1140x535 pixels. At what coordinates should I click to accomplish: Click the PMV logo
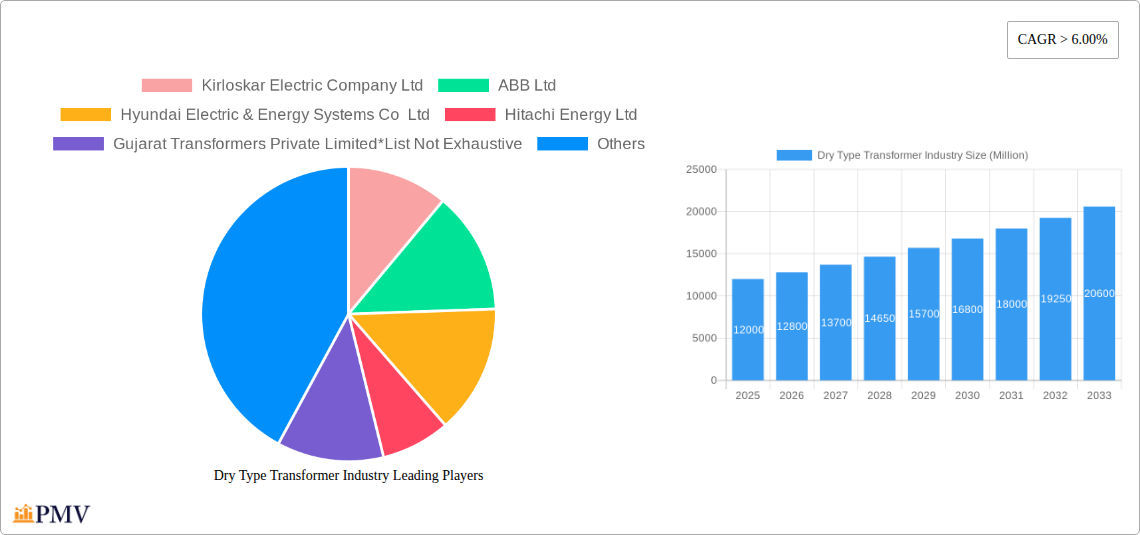coord(52,514)
